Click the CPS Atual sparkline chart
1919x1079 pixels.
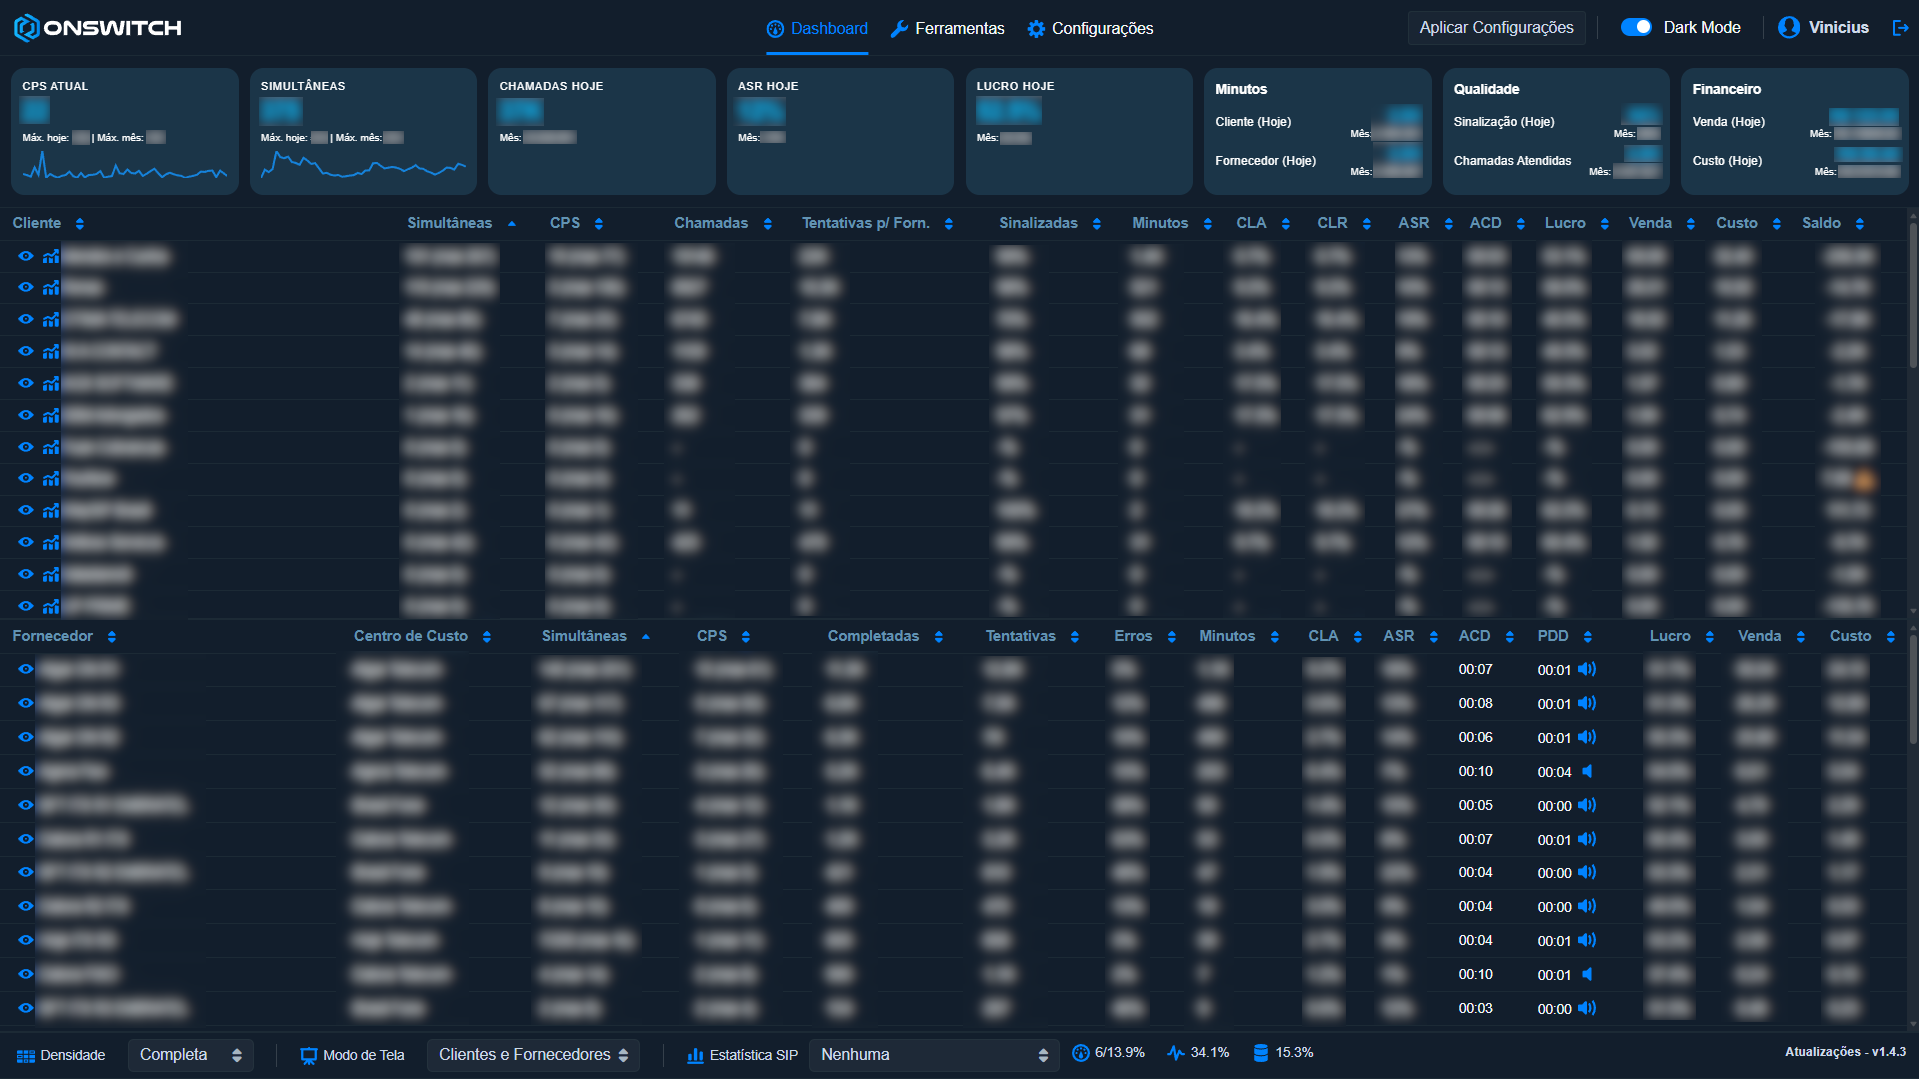125,167
